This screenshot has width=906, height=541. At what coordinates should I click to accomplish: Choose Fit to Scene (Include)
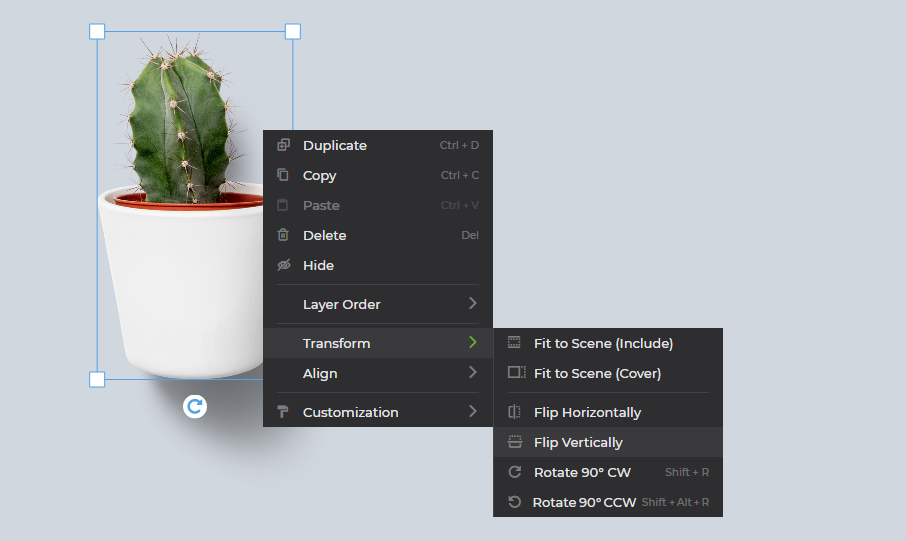pos(608,343)
